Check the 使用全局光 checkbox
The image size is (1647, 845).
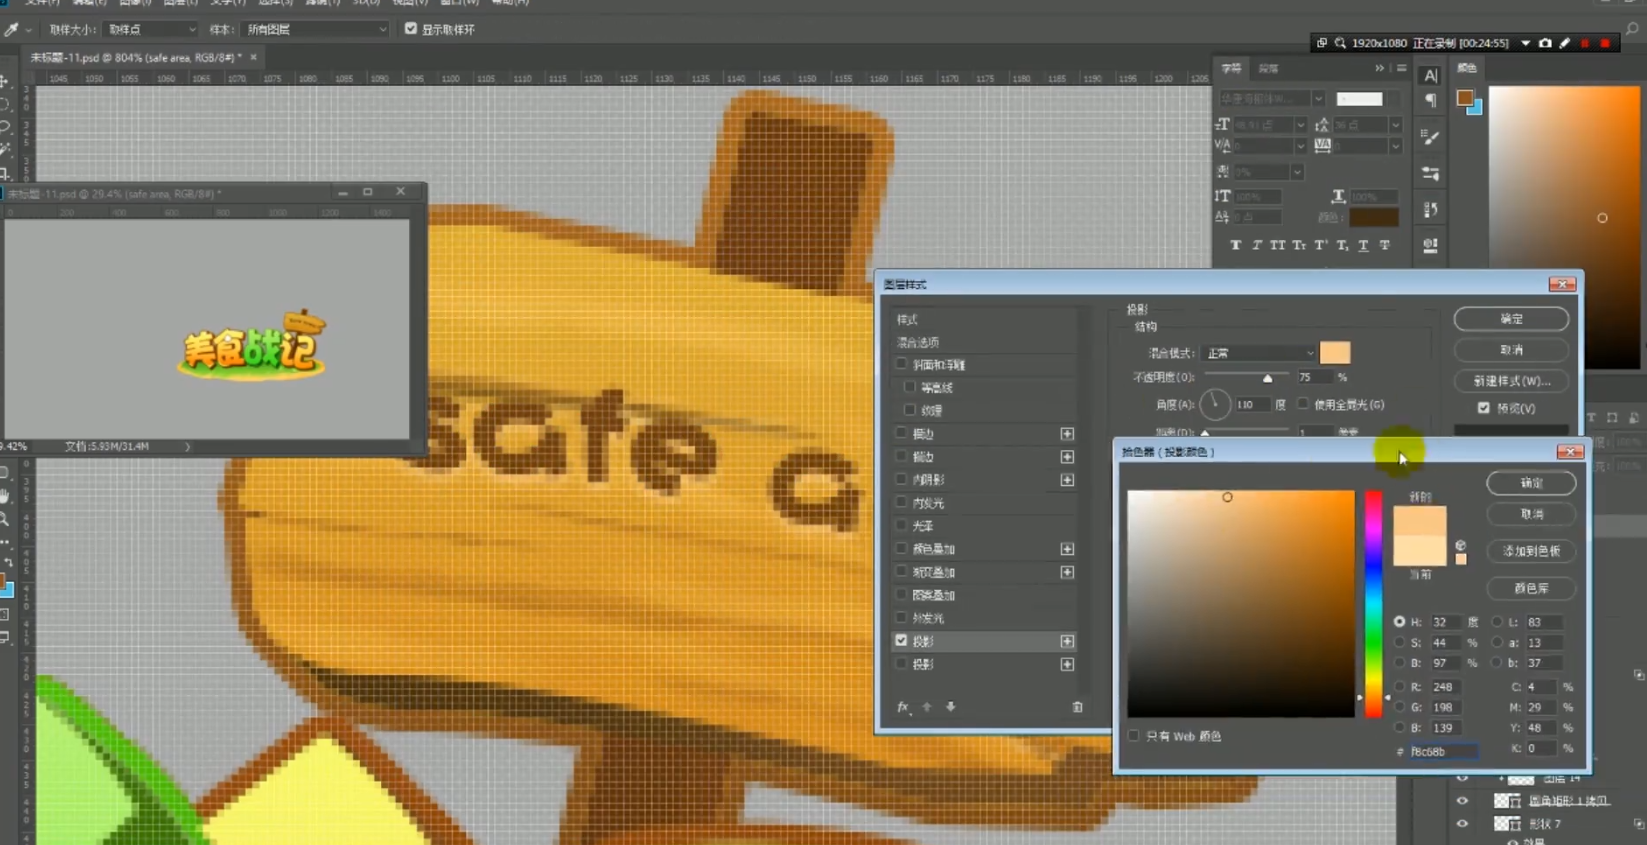point(1303,404)
